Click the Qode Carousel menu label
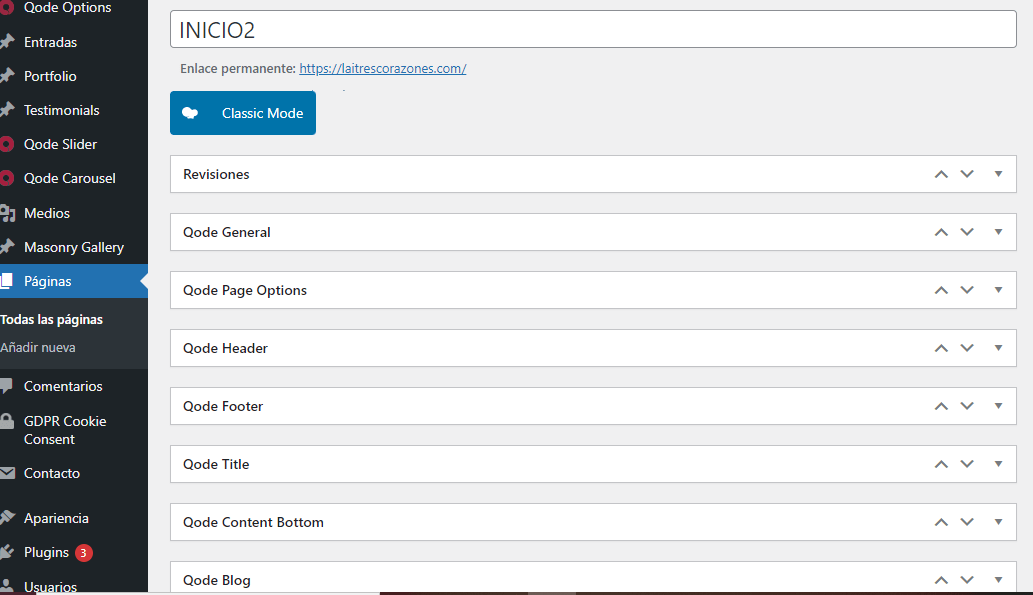Image resolution: width=1033 pixels, height=595 pixels. pyautogui.click(x=69, y=179)
